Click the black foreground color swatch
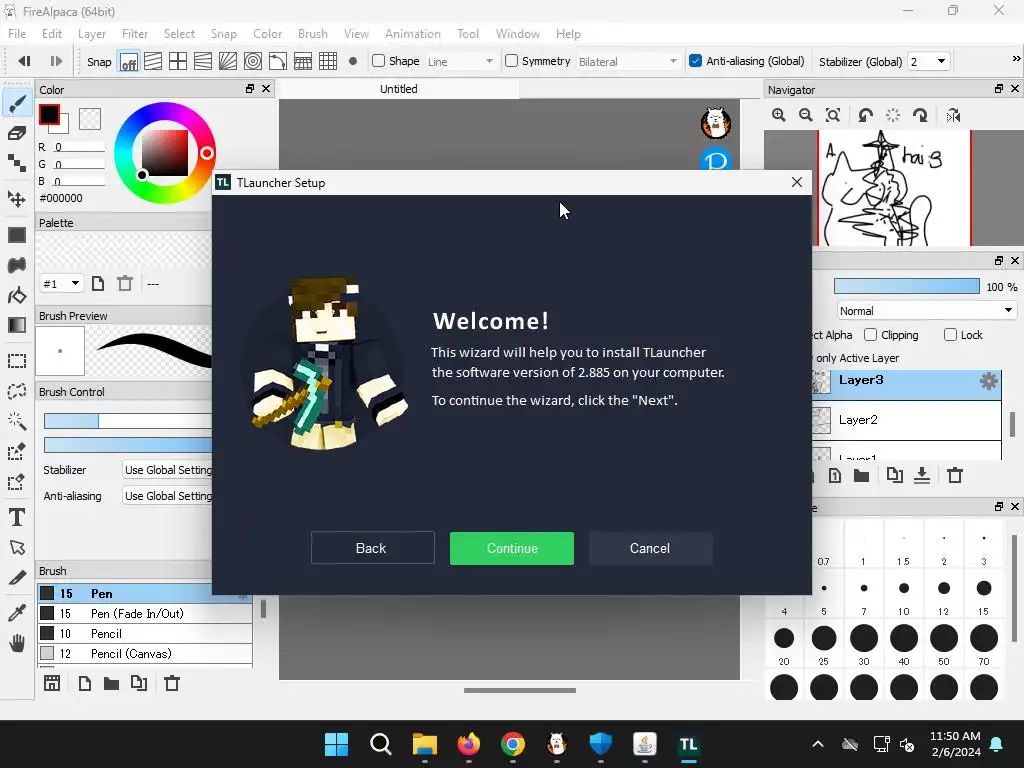 pyautogui.click(x=49, y=115)
